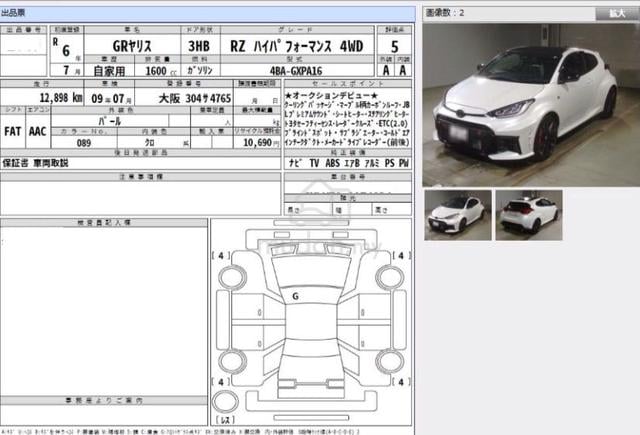Click the interior color クロ
The height and width of the screenshot is (435, 640).
tap(149, 143)
